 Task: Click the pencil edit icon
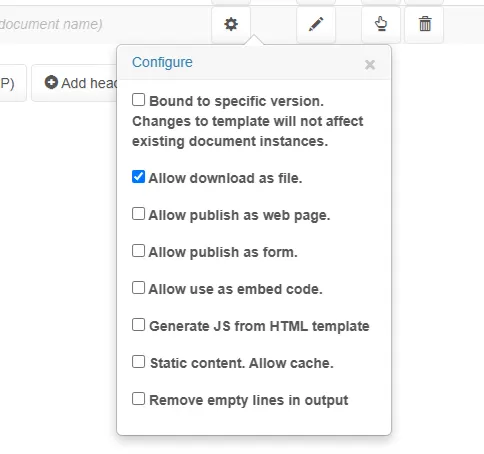coord(316,24)
